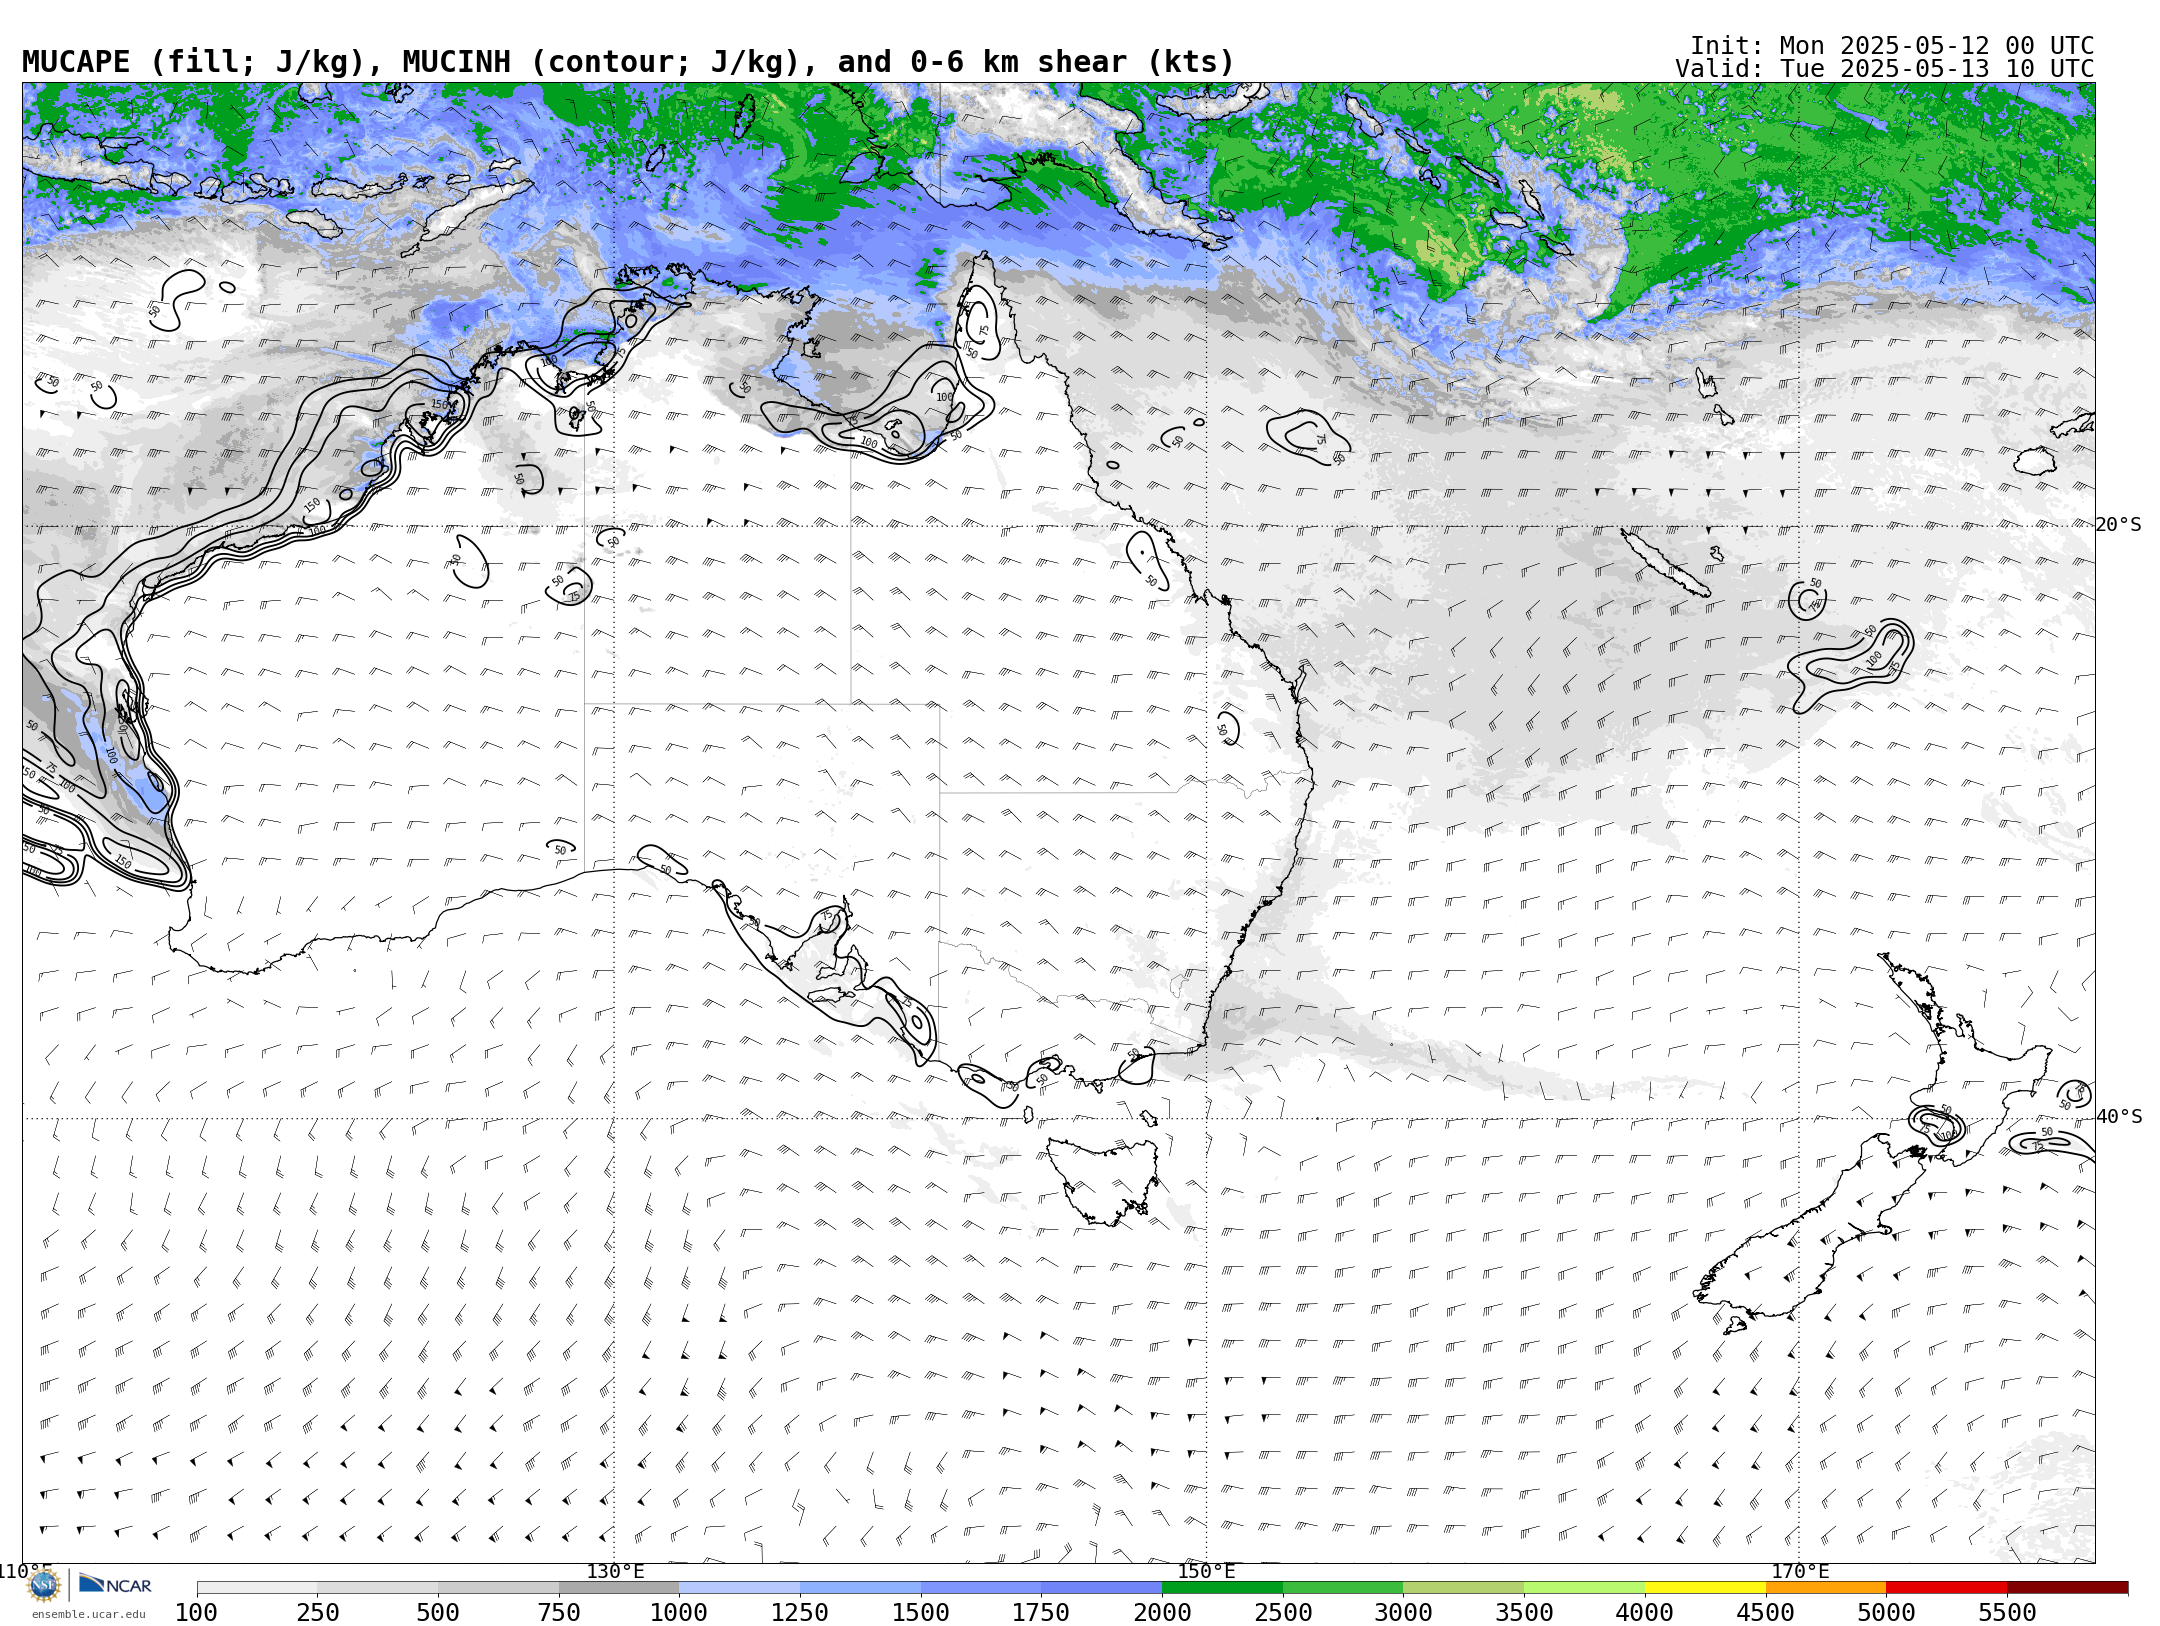Click the 4500 colorbar tick label
The height and width of the screenshot is (1626, 2160).
[x=1766, y=1612]
